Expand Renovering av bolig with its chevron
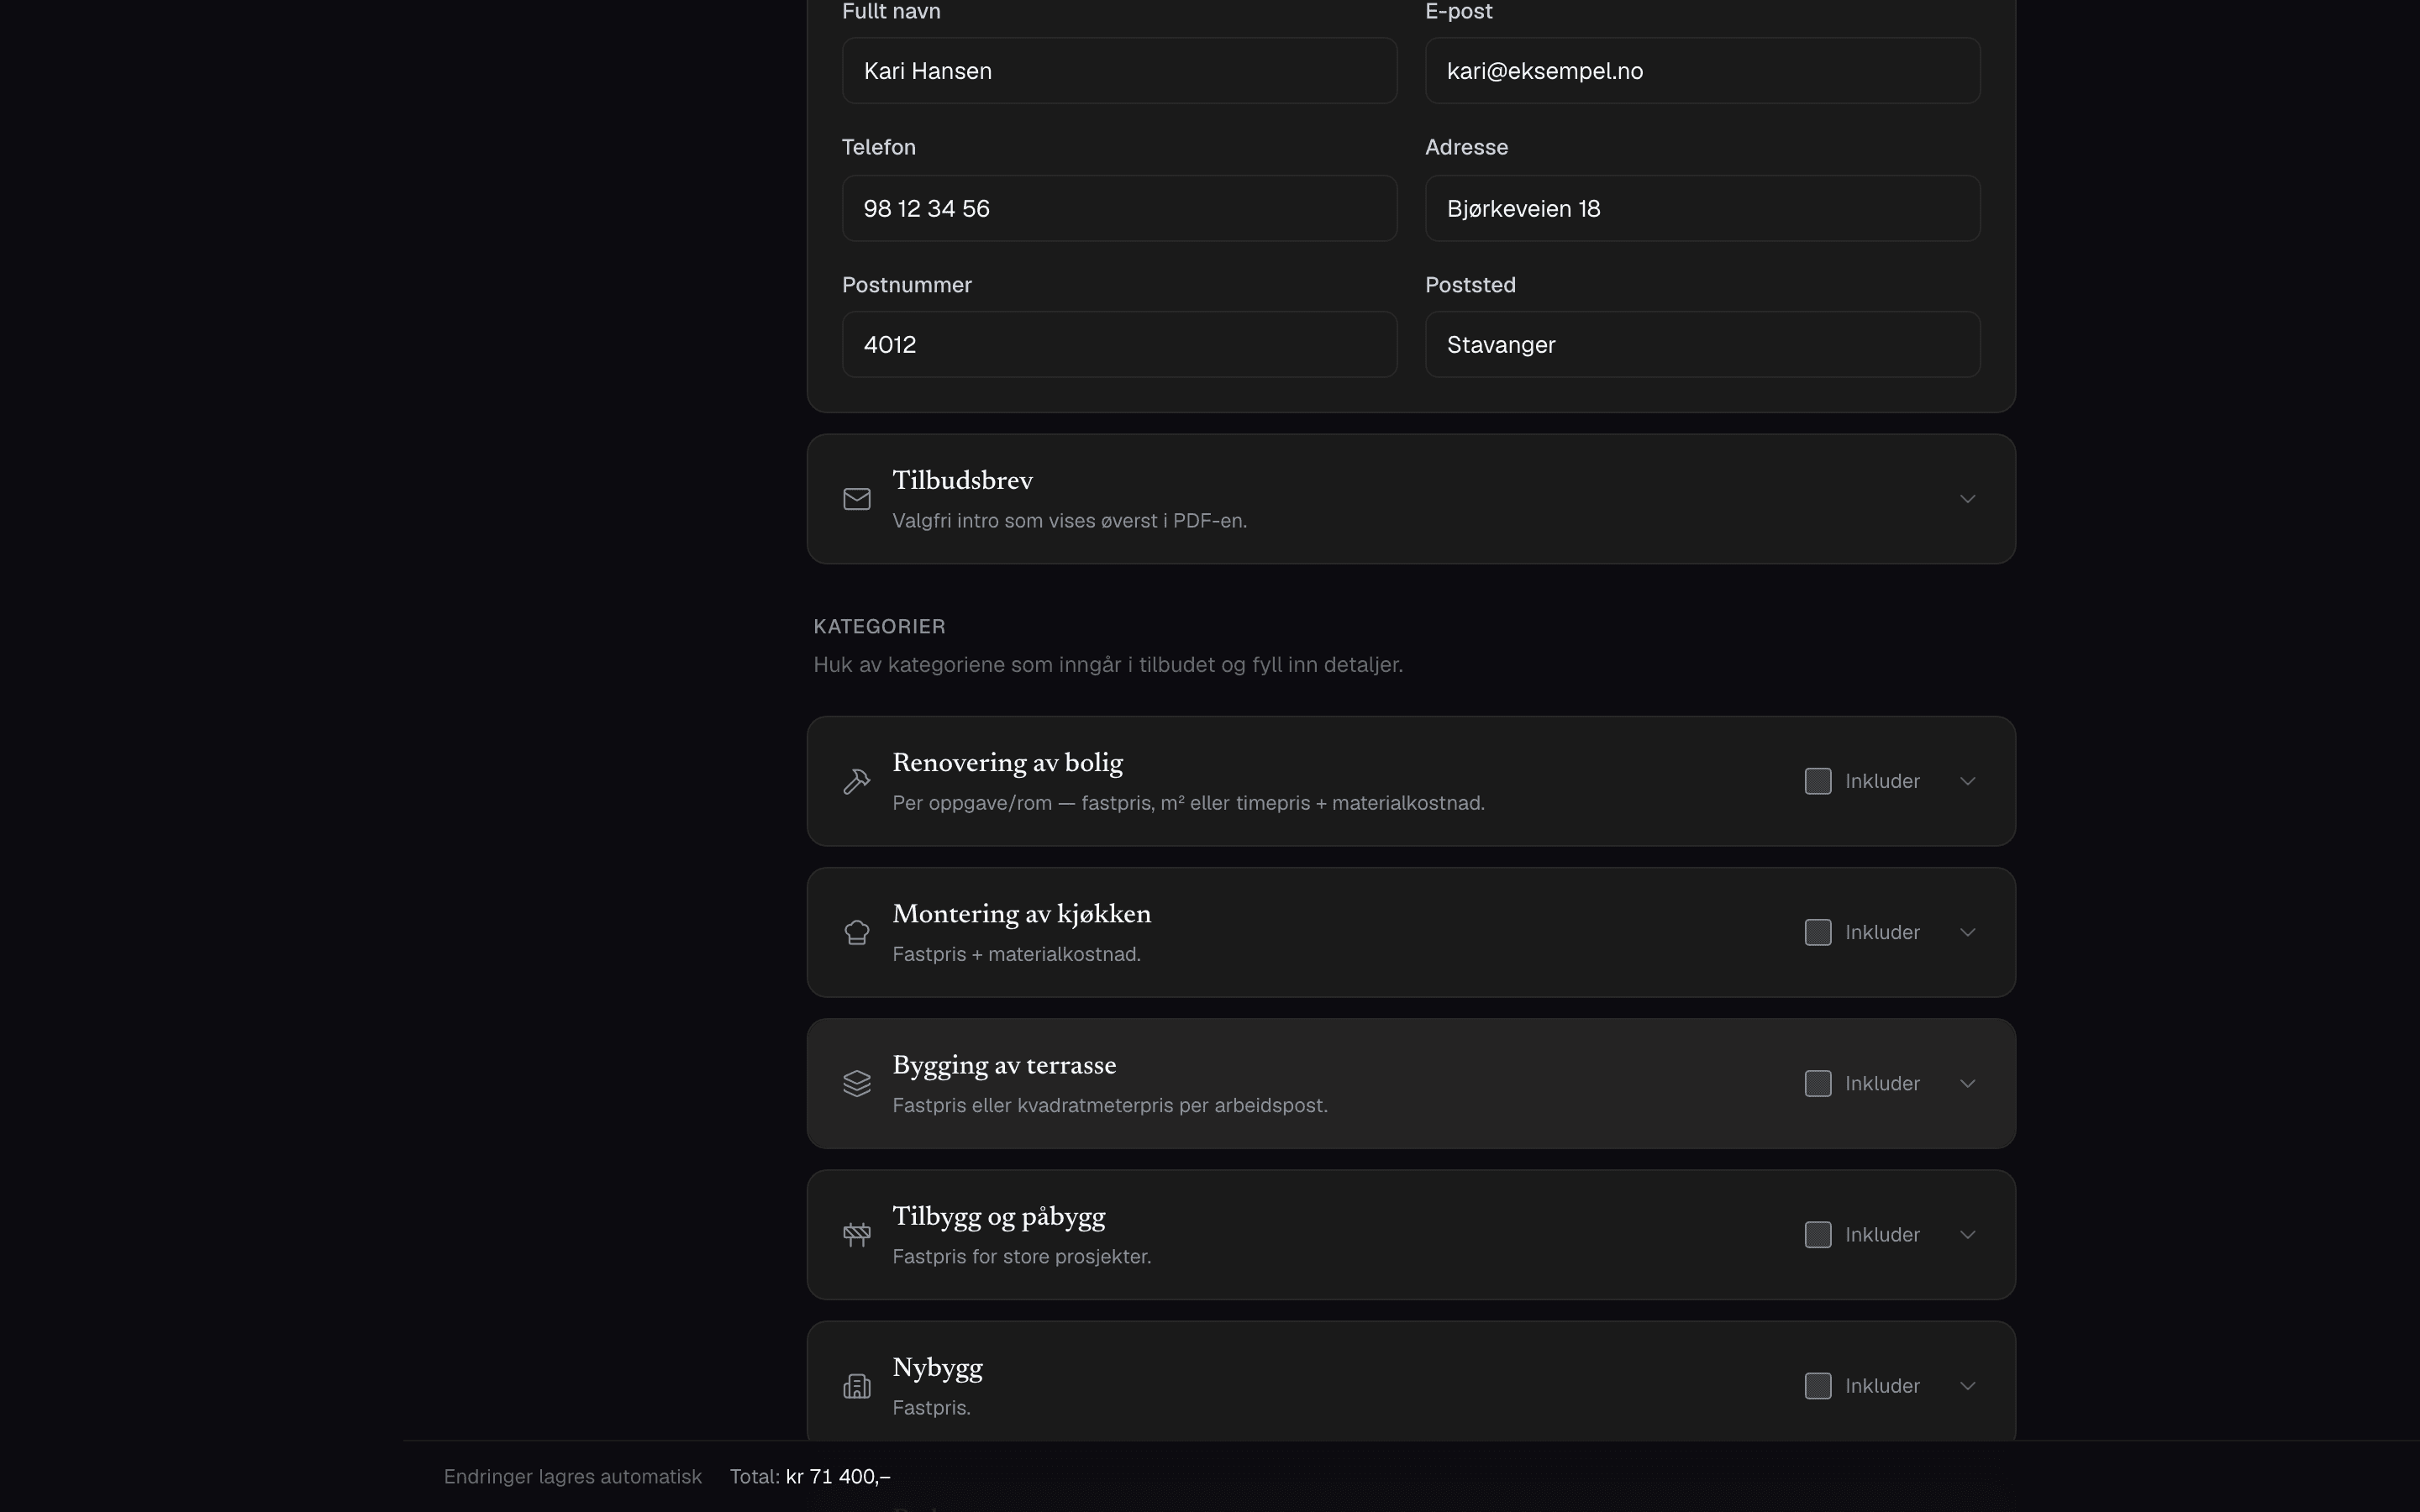Viewport: 2420px width, 1512px height. coord(1967,781)
